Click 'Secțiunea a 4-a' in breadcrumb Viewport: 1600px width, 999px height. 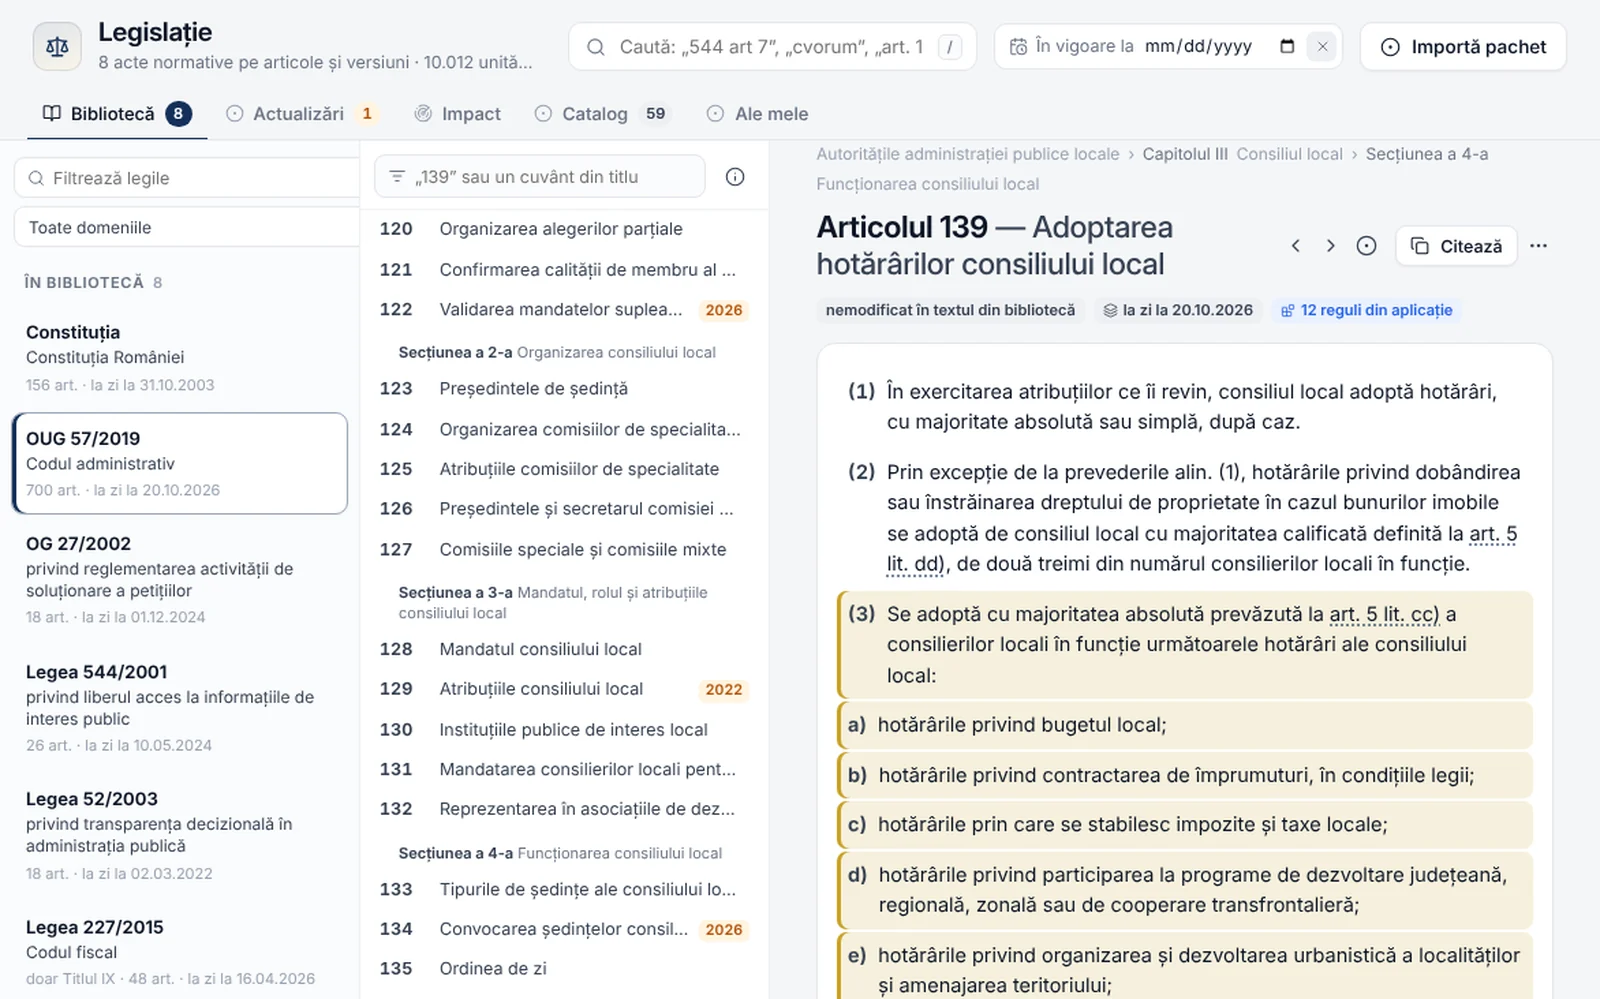pos(1427,154)
